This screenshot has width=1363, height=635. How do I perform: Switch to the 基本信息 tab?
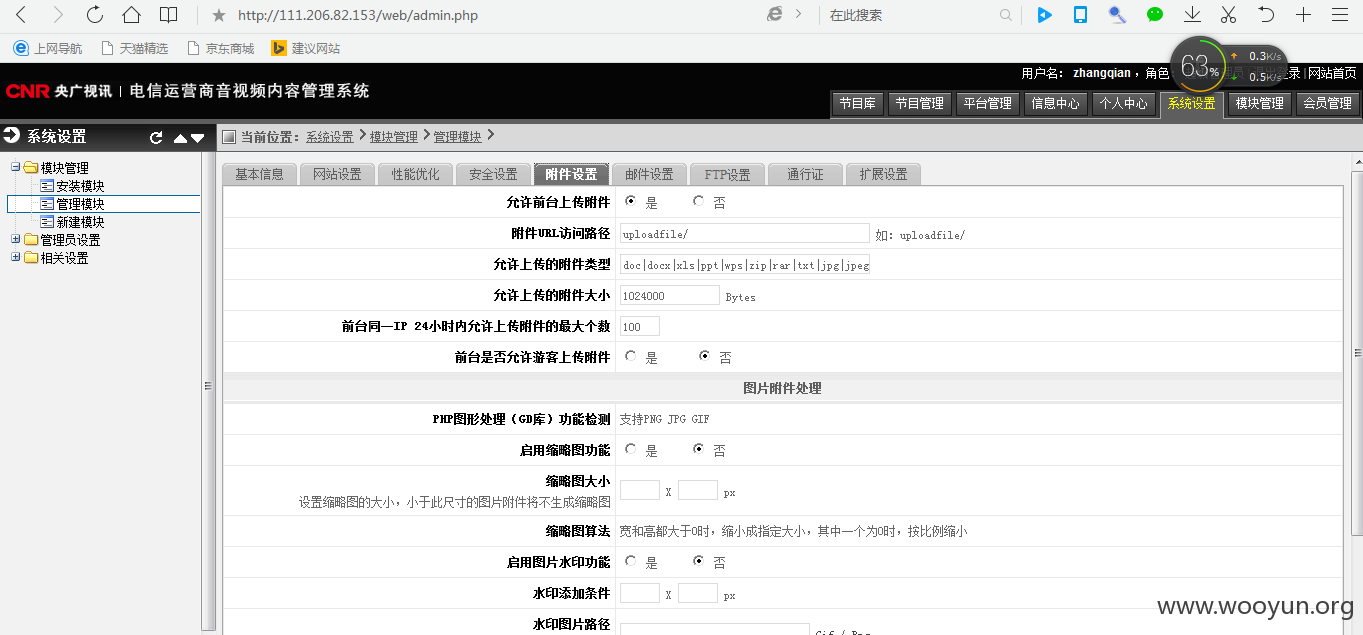point(259,174)
